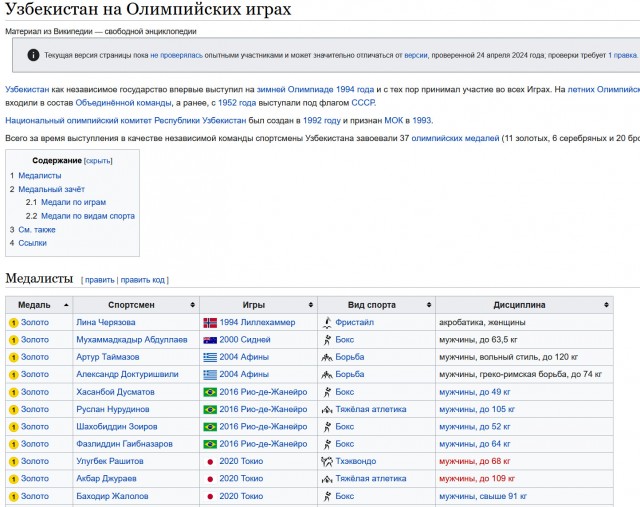Screen dimensions: 640x507
Task: Open СССР link in intro paragraph
Action: tap(363, 103)
